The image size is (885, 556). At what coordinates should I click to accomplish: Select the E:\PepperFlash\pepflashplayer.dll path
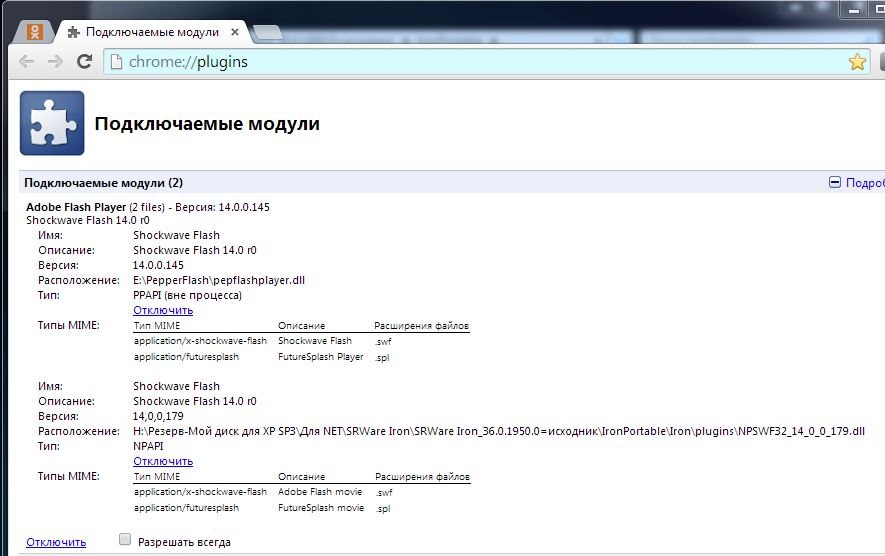(219, 281)
